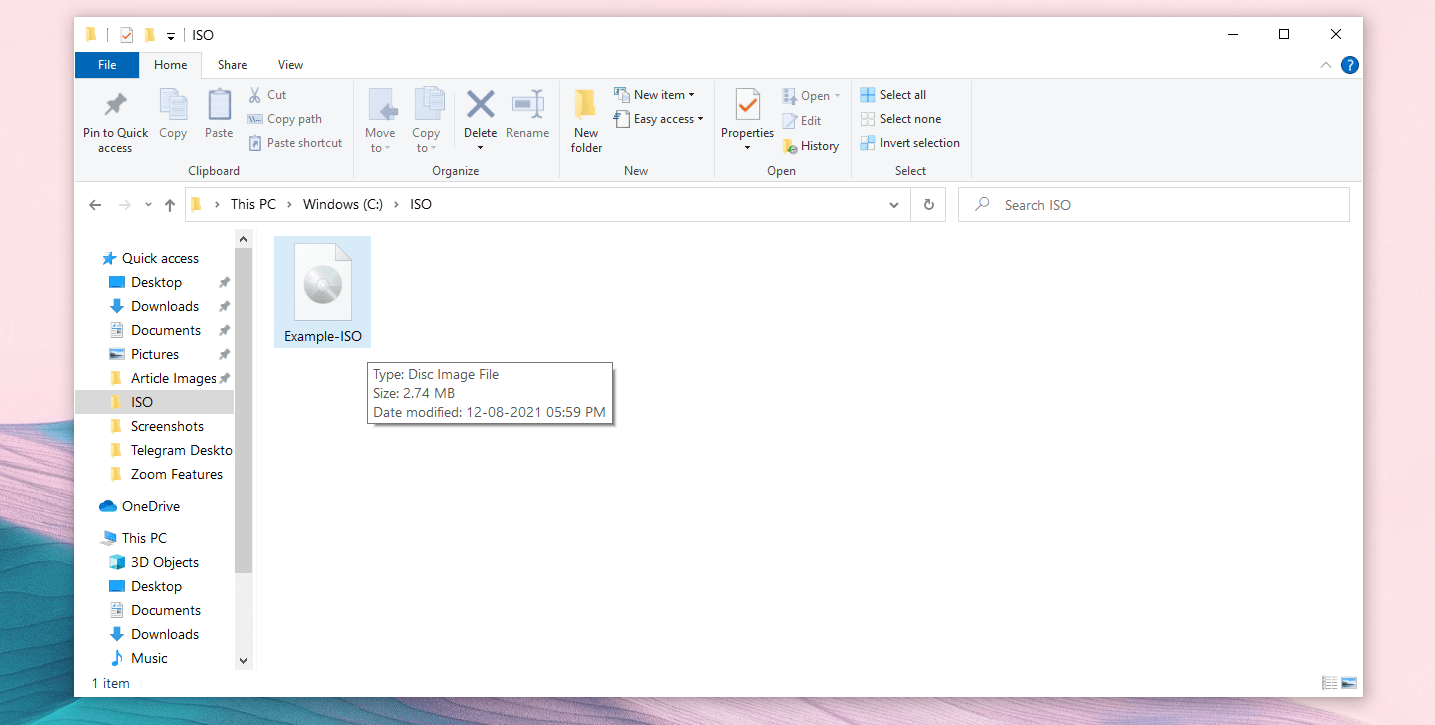Open the Move to dropdown
Image resolution: width=1435 pixels, height=725 pixels.
coord(380,121)
